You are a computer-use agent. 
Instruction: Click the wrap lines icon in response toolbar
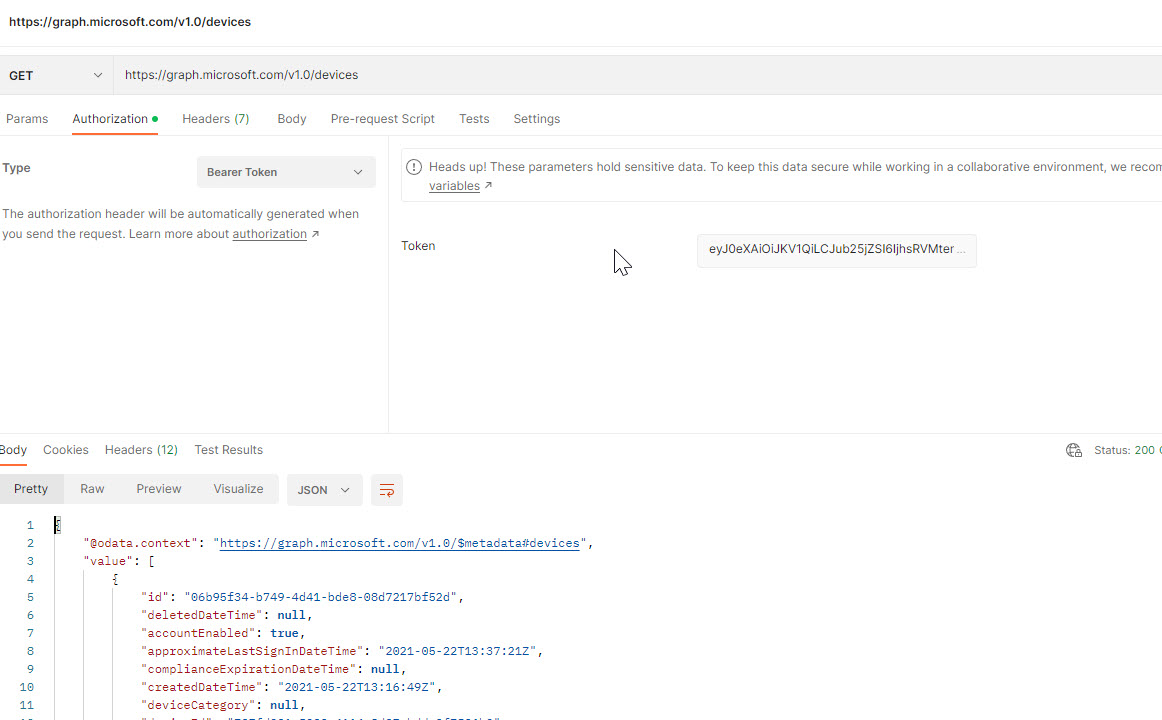pyautogui.click(x=387, y=490)
